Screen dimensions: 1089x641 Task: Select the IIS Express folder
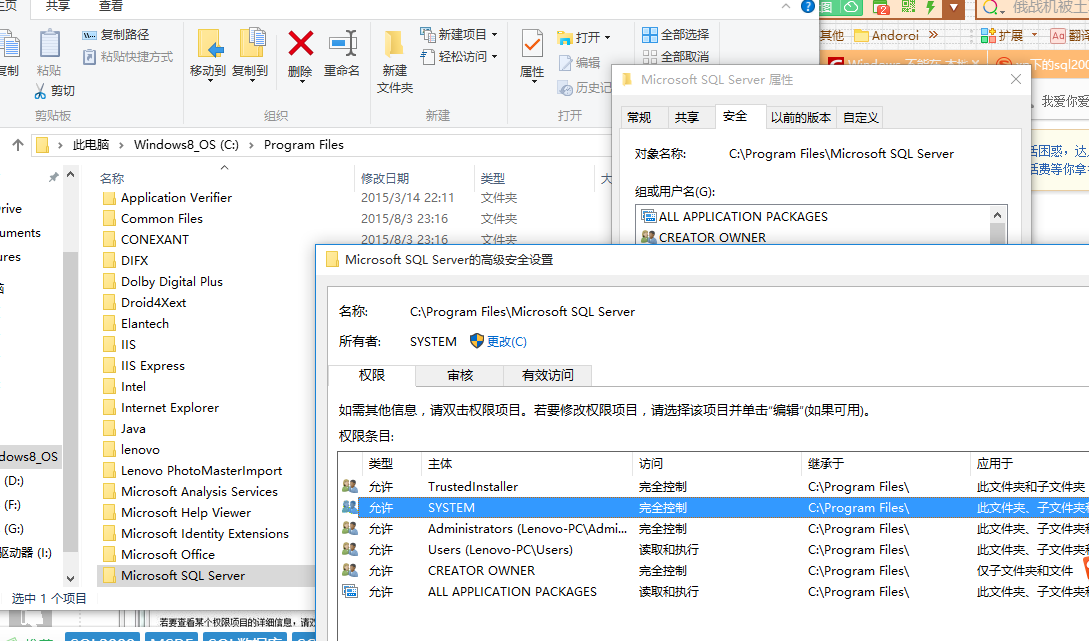click(x=153, y=366)
